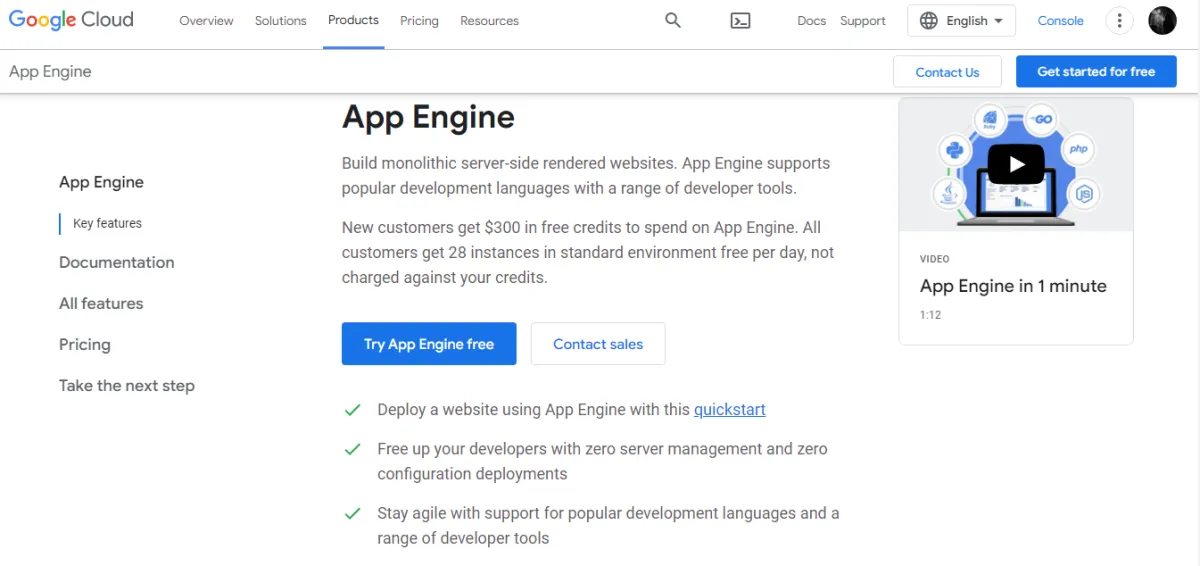
Task: Open the three-dot more options menu
Action: point(1120,20)
